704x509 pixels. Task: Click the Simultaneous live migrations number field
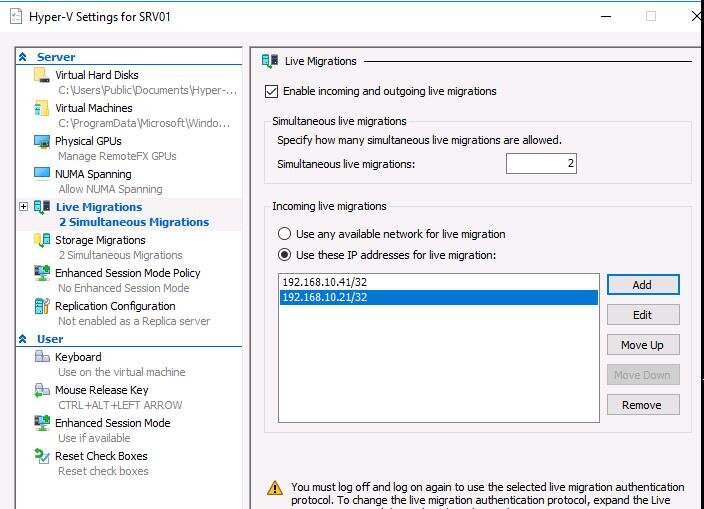pyautogui.click(x=541, y=164)
